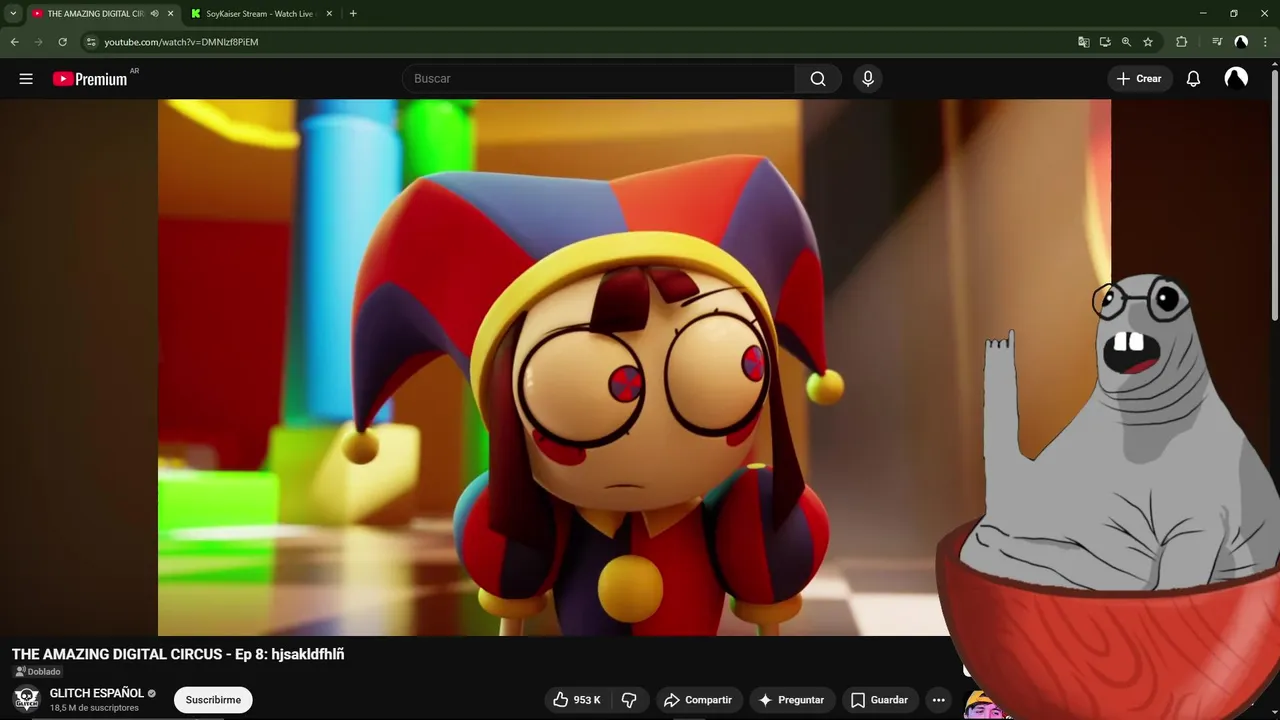Open a new browser tab
Viewport: 1280px width, 720px height.
(353, 13)
